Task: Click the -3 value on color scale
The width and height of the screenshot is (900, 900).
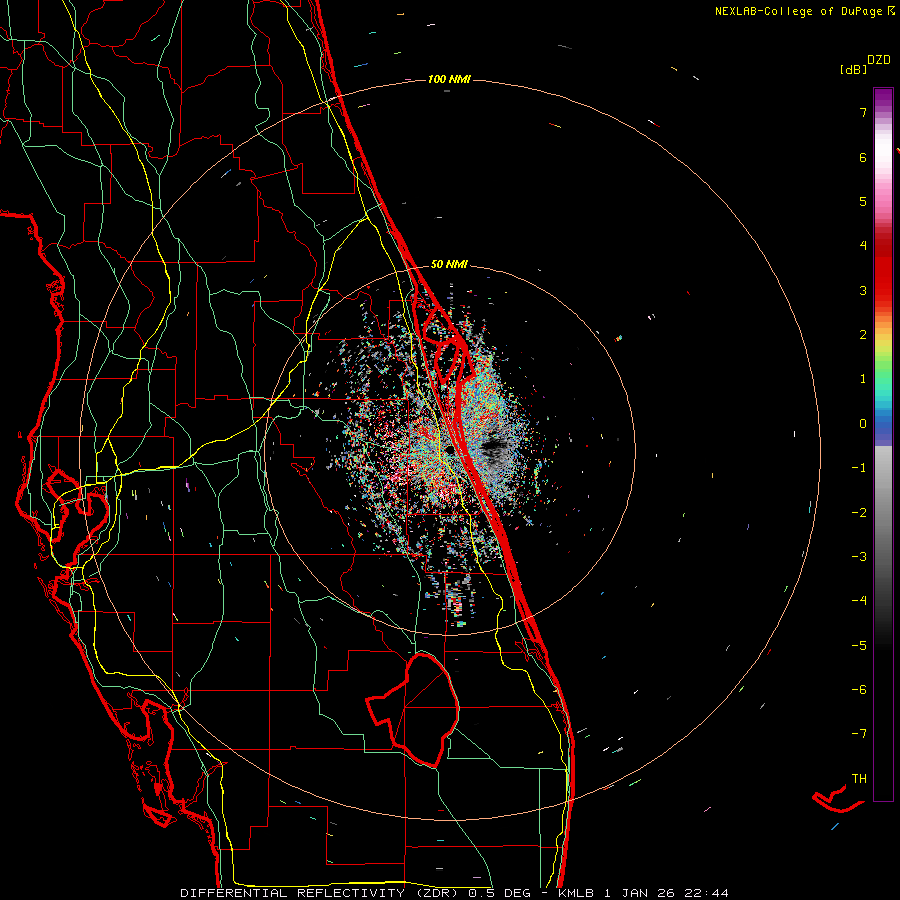Action: [859, 557]
